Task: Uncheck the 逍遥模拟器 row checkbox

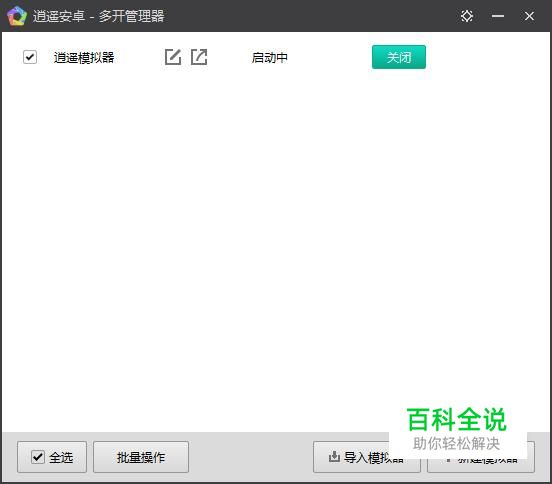Action: (x=30, y=57)
